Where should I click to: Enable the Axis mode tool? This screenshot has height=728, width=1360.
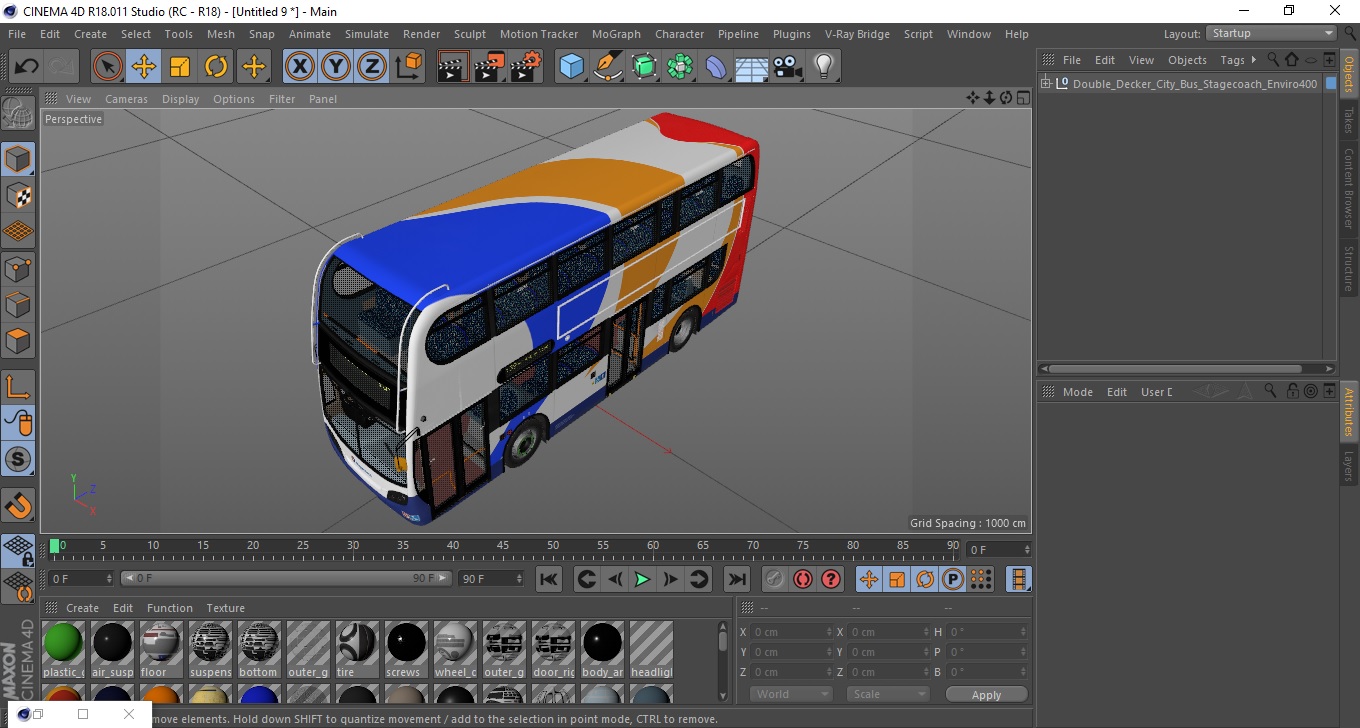tap(18, 386)
